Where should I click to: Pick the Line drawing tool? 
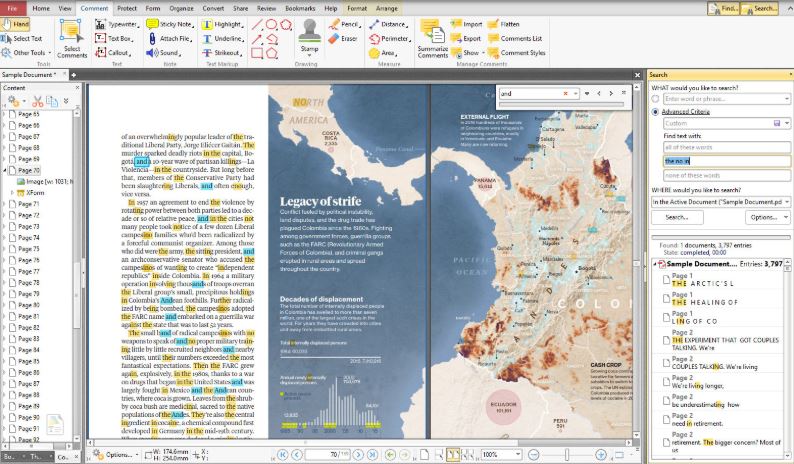pos(257,24)
